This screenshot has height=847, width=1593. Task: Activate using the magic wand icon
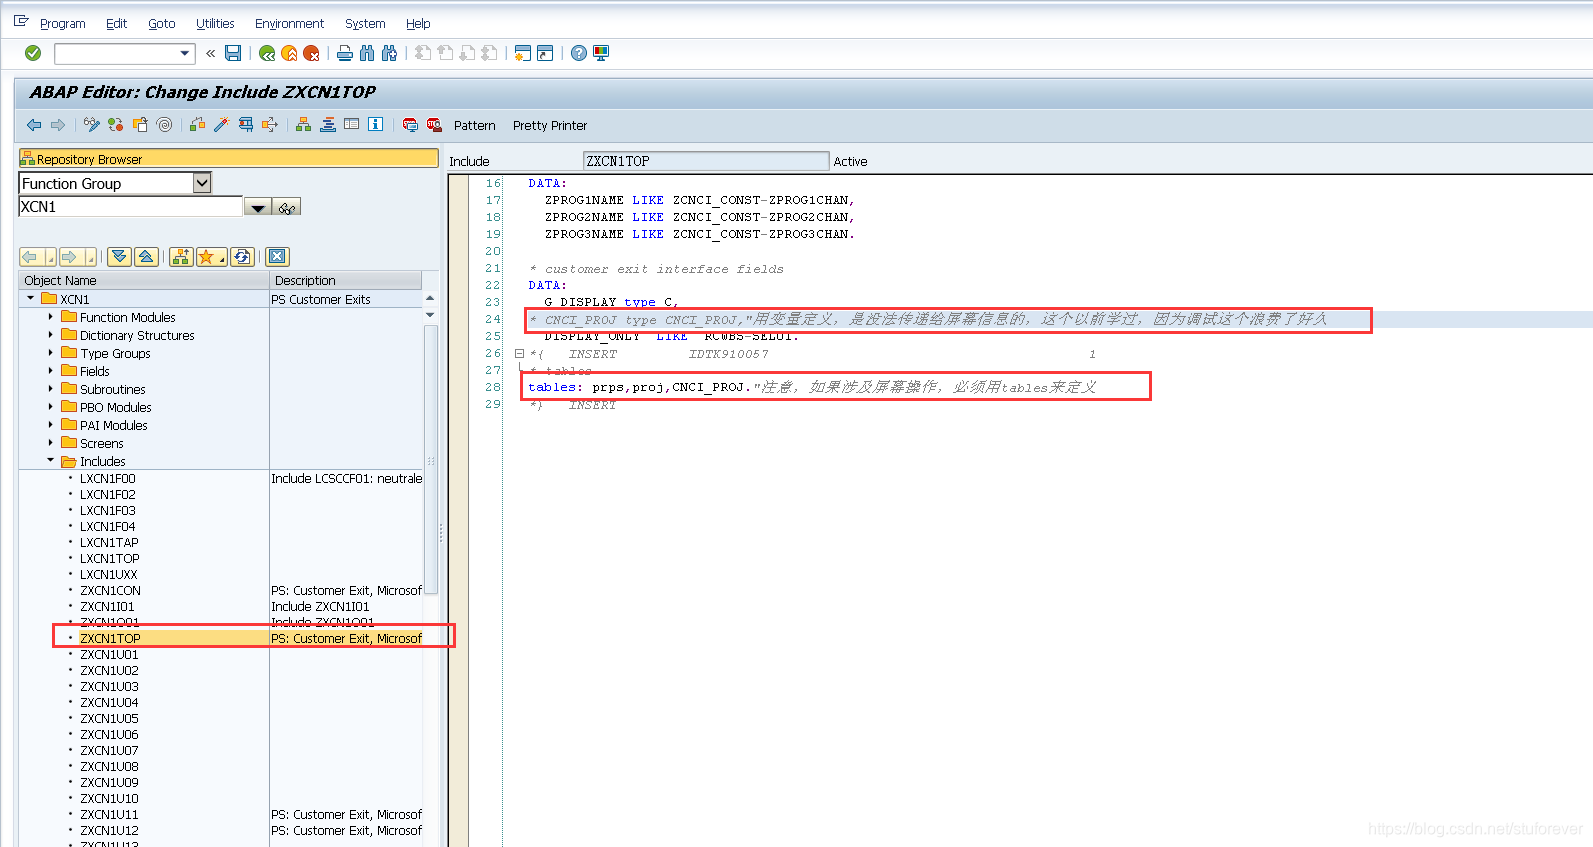pos(221,125)
